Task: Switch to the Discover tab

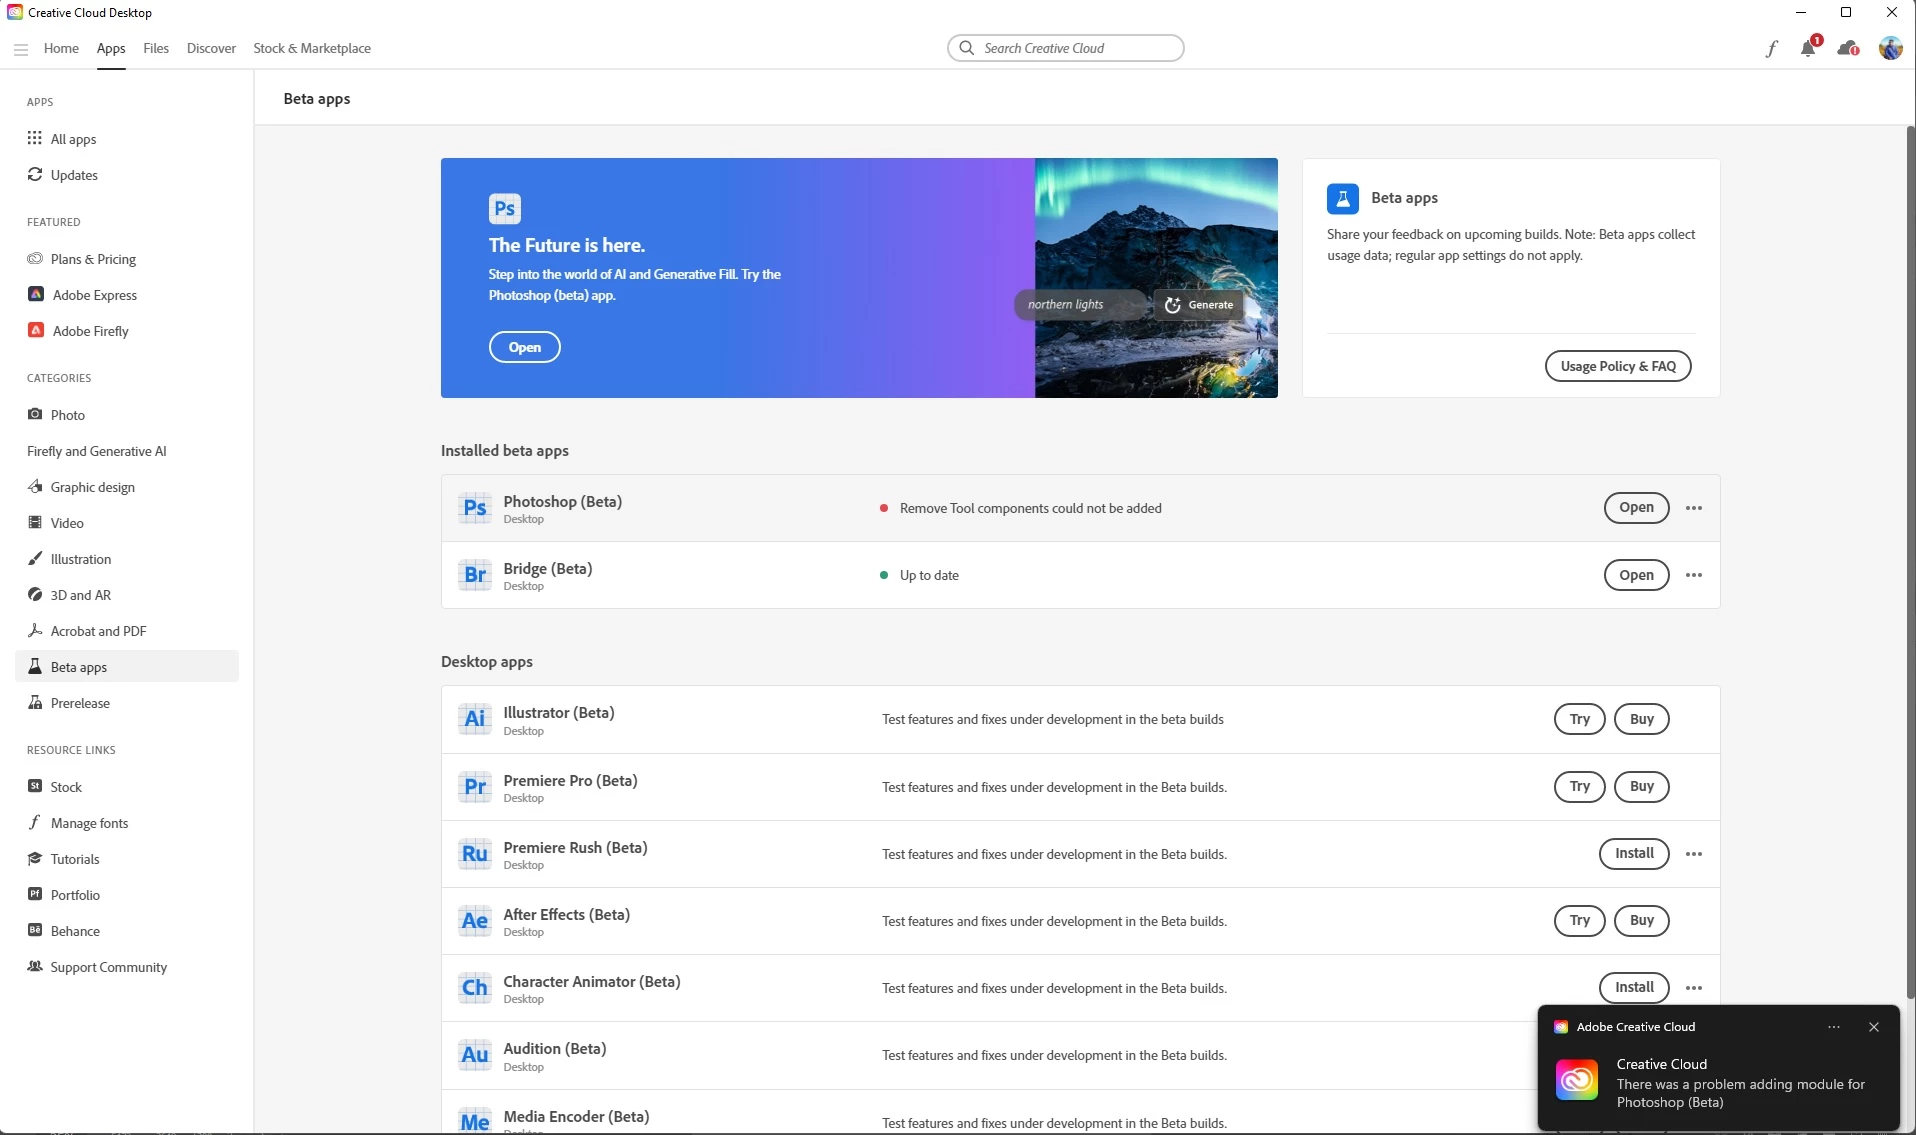Action: point(211,48)
